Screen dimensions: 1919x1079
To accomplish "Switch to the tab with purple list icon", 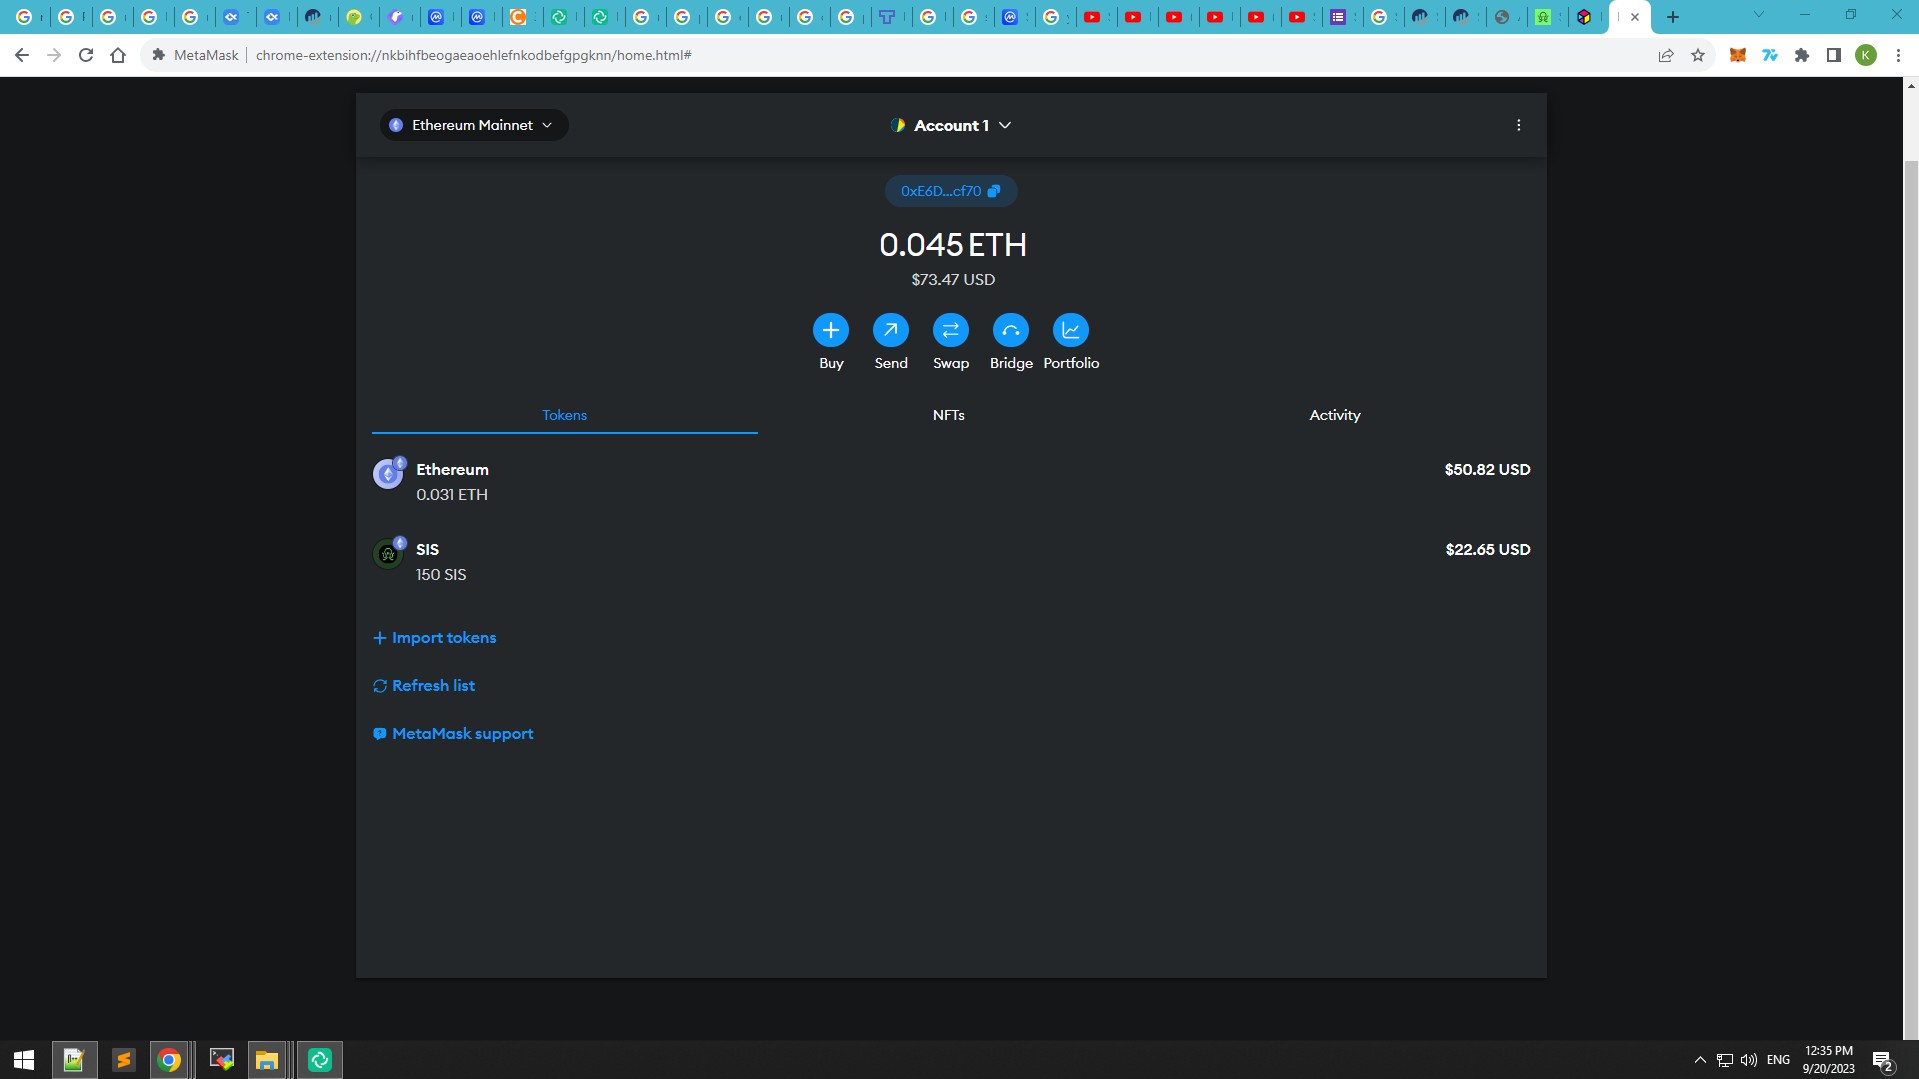I will pos(1338,17).
